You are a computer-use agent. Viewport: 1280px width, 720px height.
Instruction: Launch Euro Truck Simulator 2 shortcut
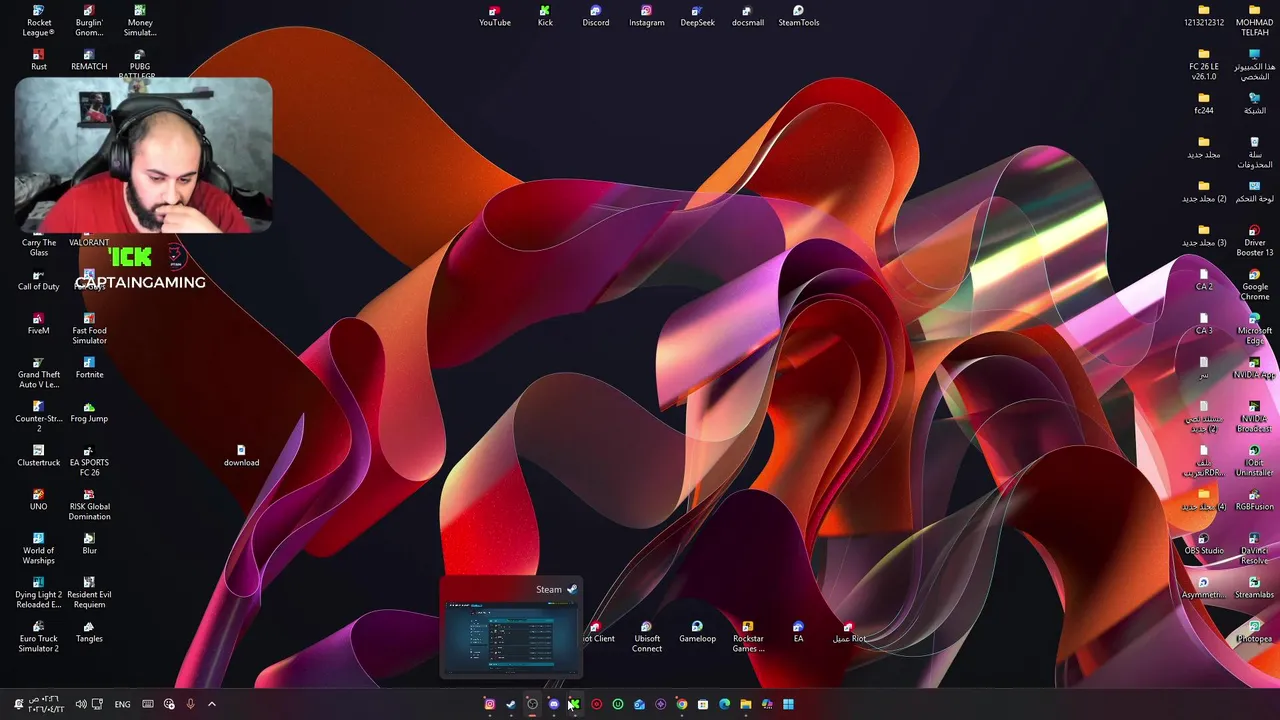point(38,636)
